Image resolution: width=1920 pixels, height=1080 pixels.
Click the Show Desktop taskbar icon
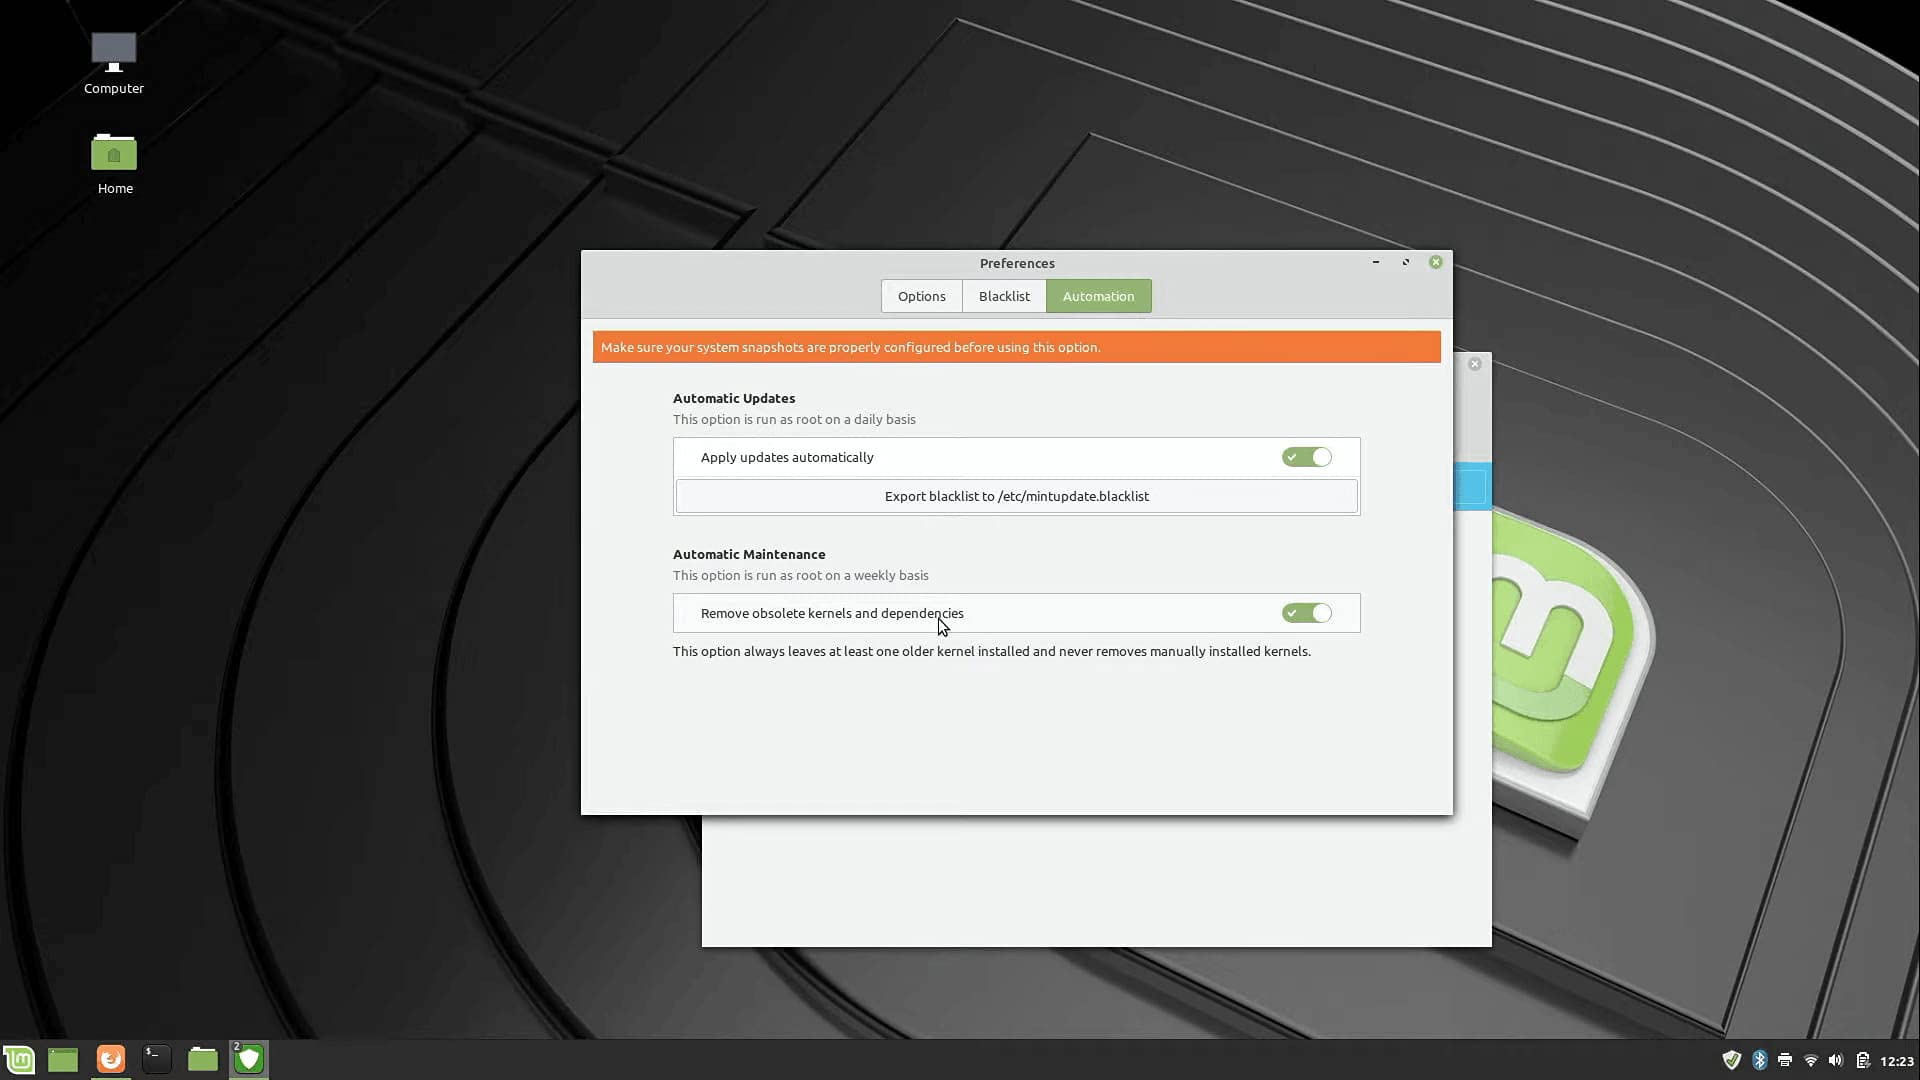pyautogui.click(x=63, y=1059)
